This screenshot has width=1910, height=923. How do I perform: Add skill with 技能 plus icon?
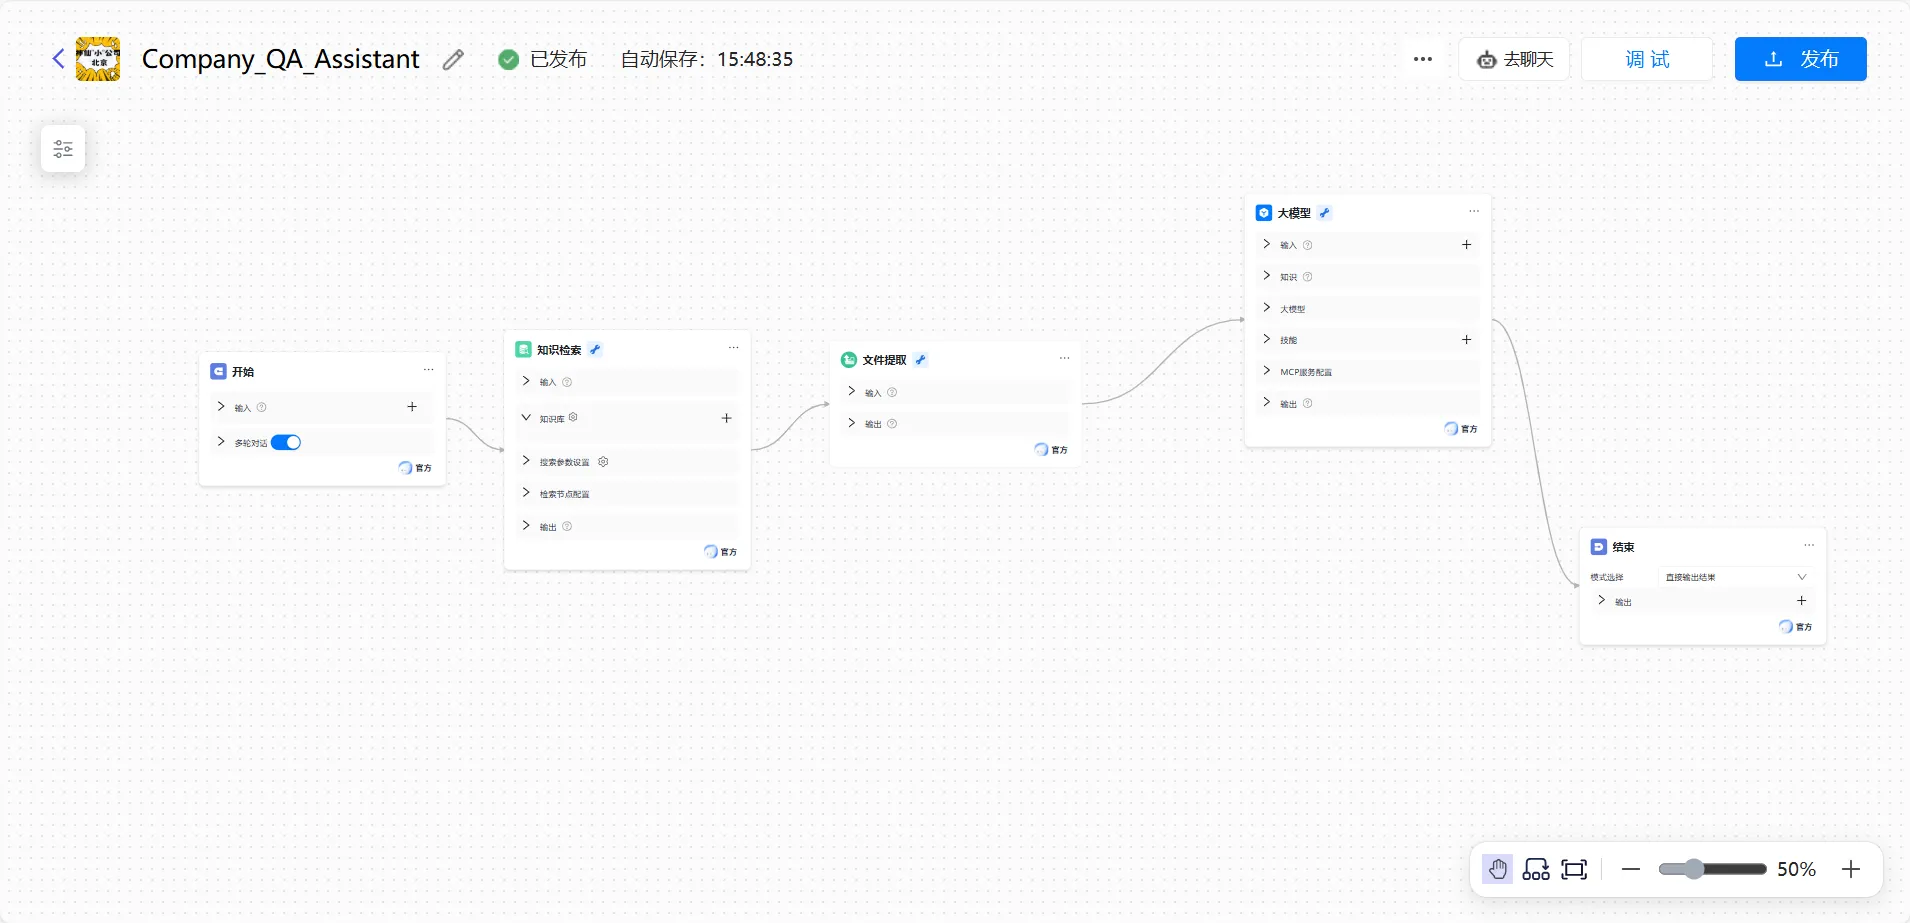(1466, 340)
